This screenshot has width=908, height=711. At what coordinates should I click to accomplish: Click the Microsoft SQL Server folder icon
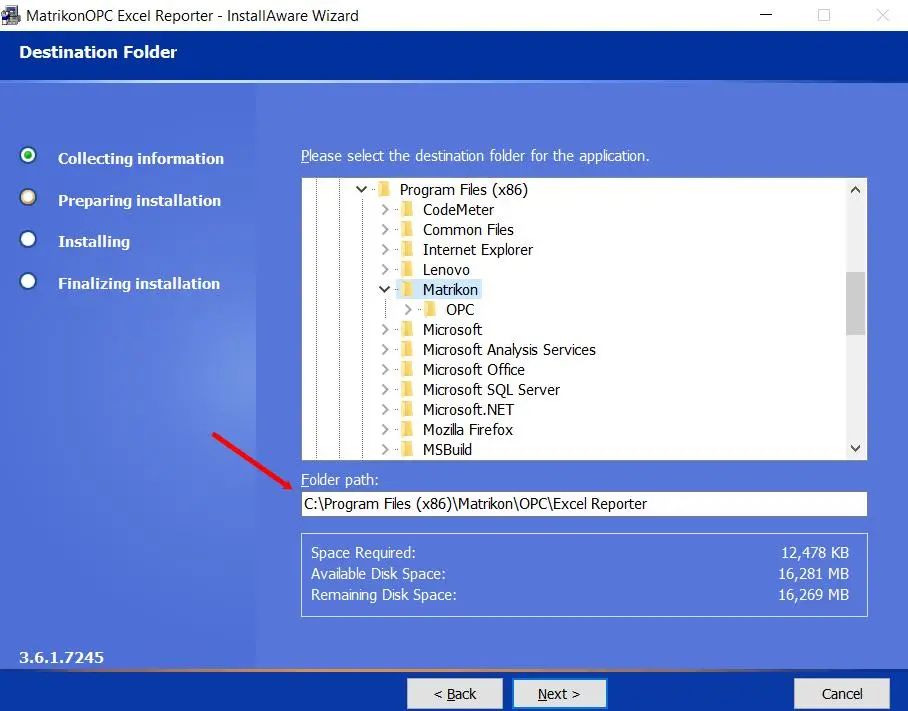[407, 389]
